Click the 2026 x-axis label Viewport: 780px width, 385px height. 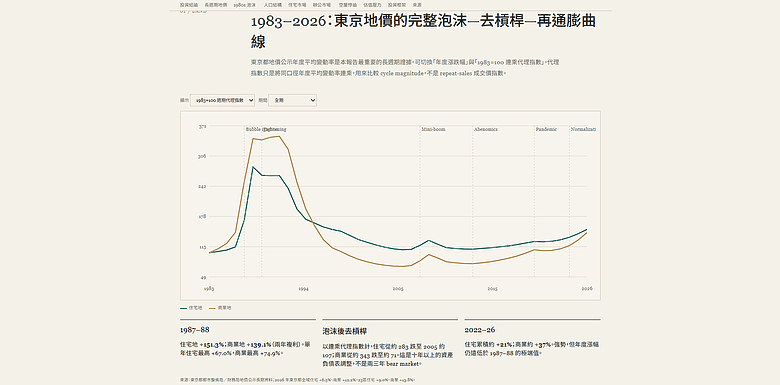click(587, 289)
